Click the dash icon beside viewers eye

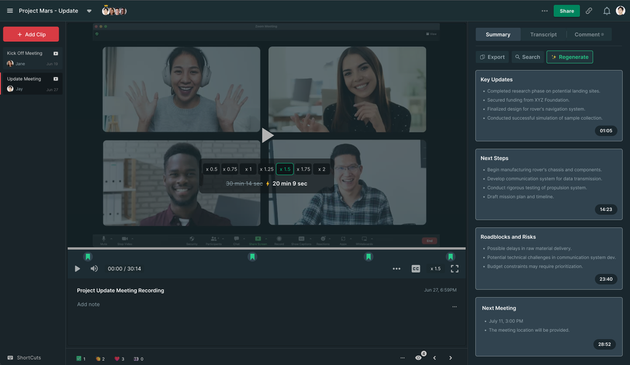402,358
